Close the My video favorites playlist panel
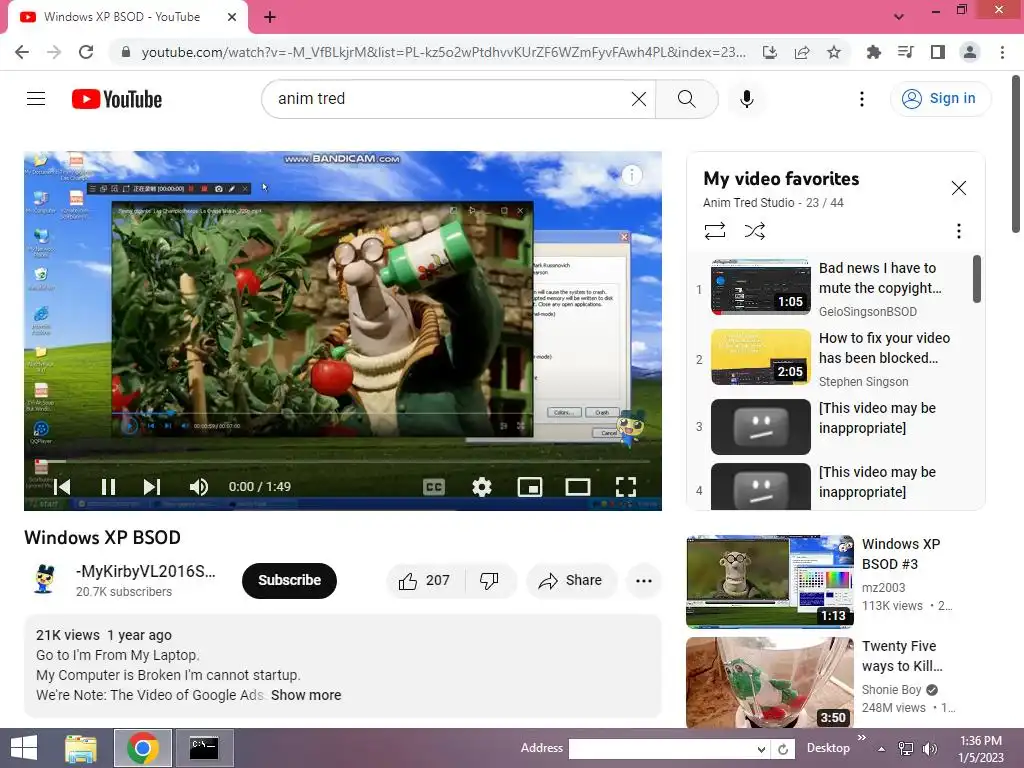 pyautogui.click(x=959, y=188)
